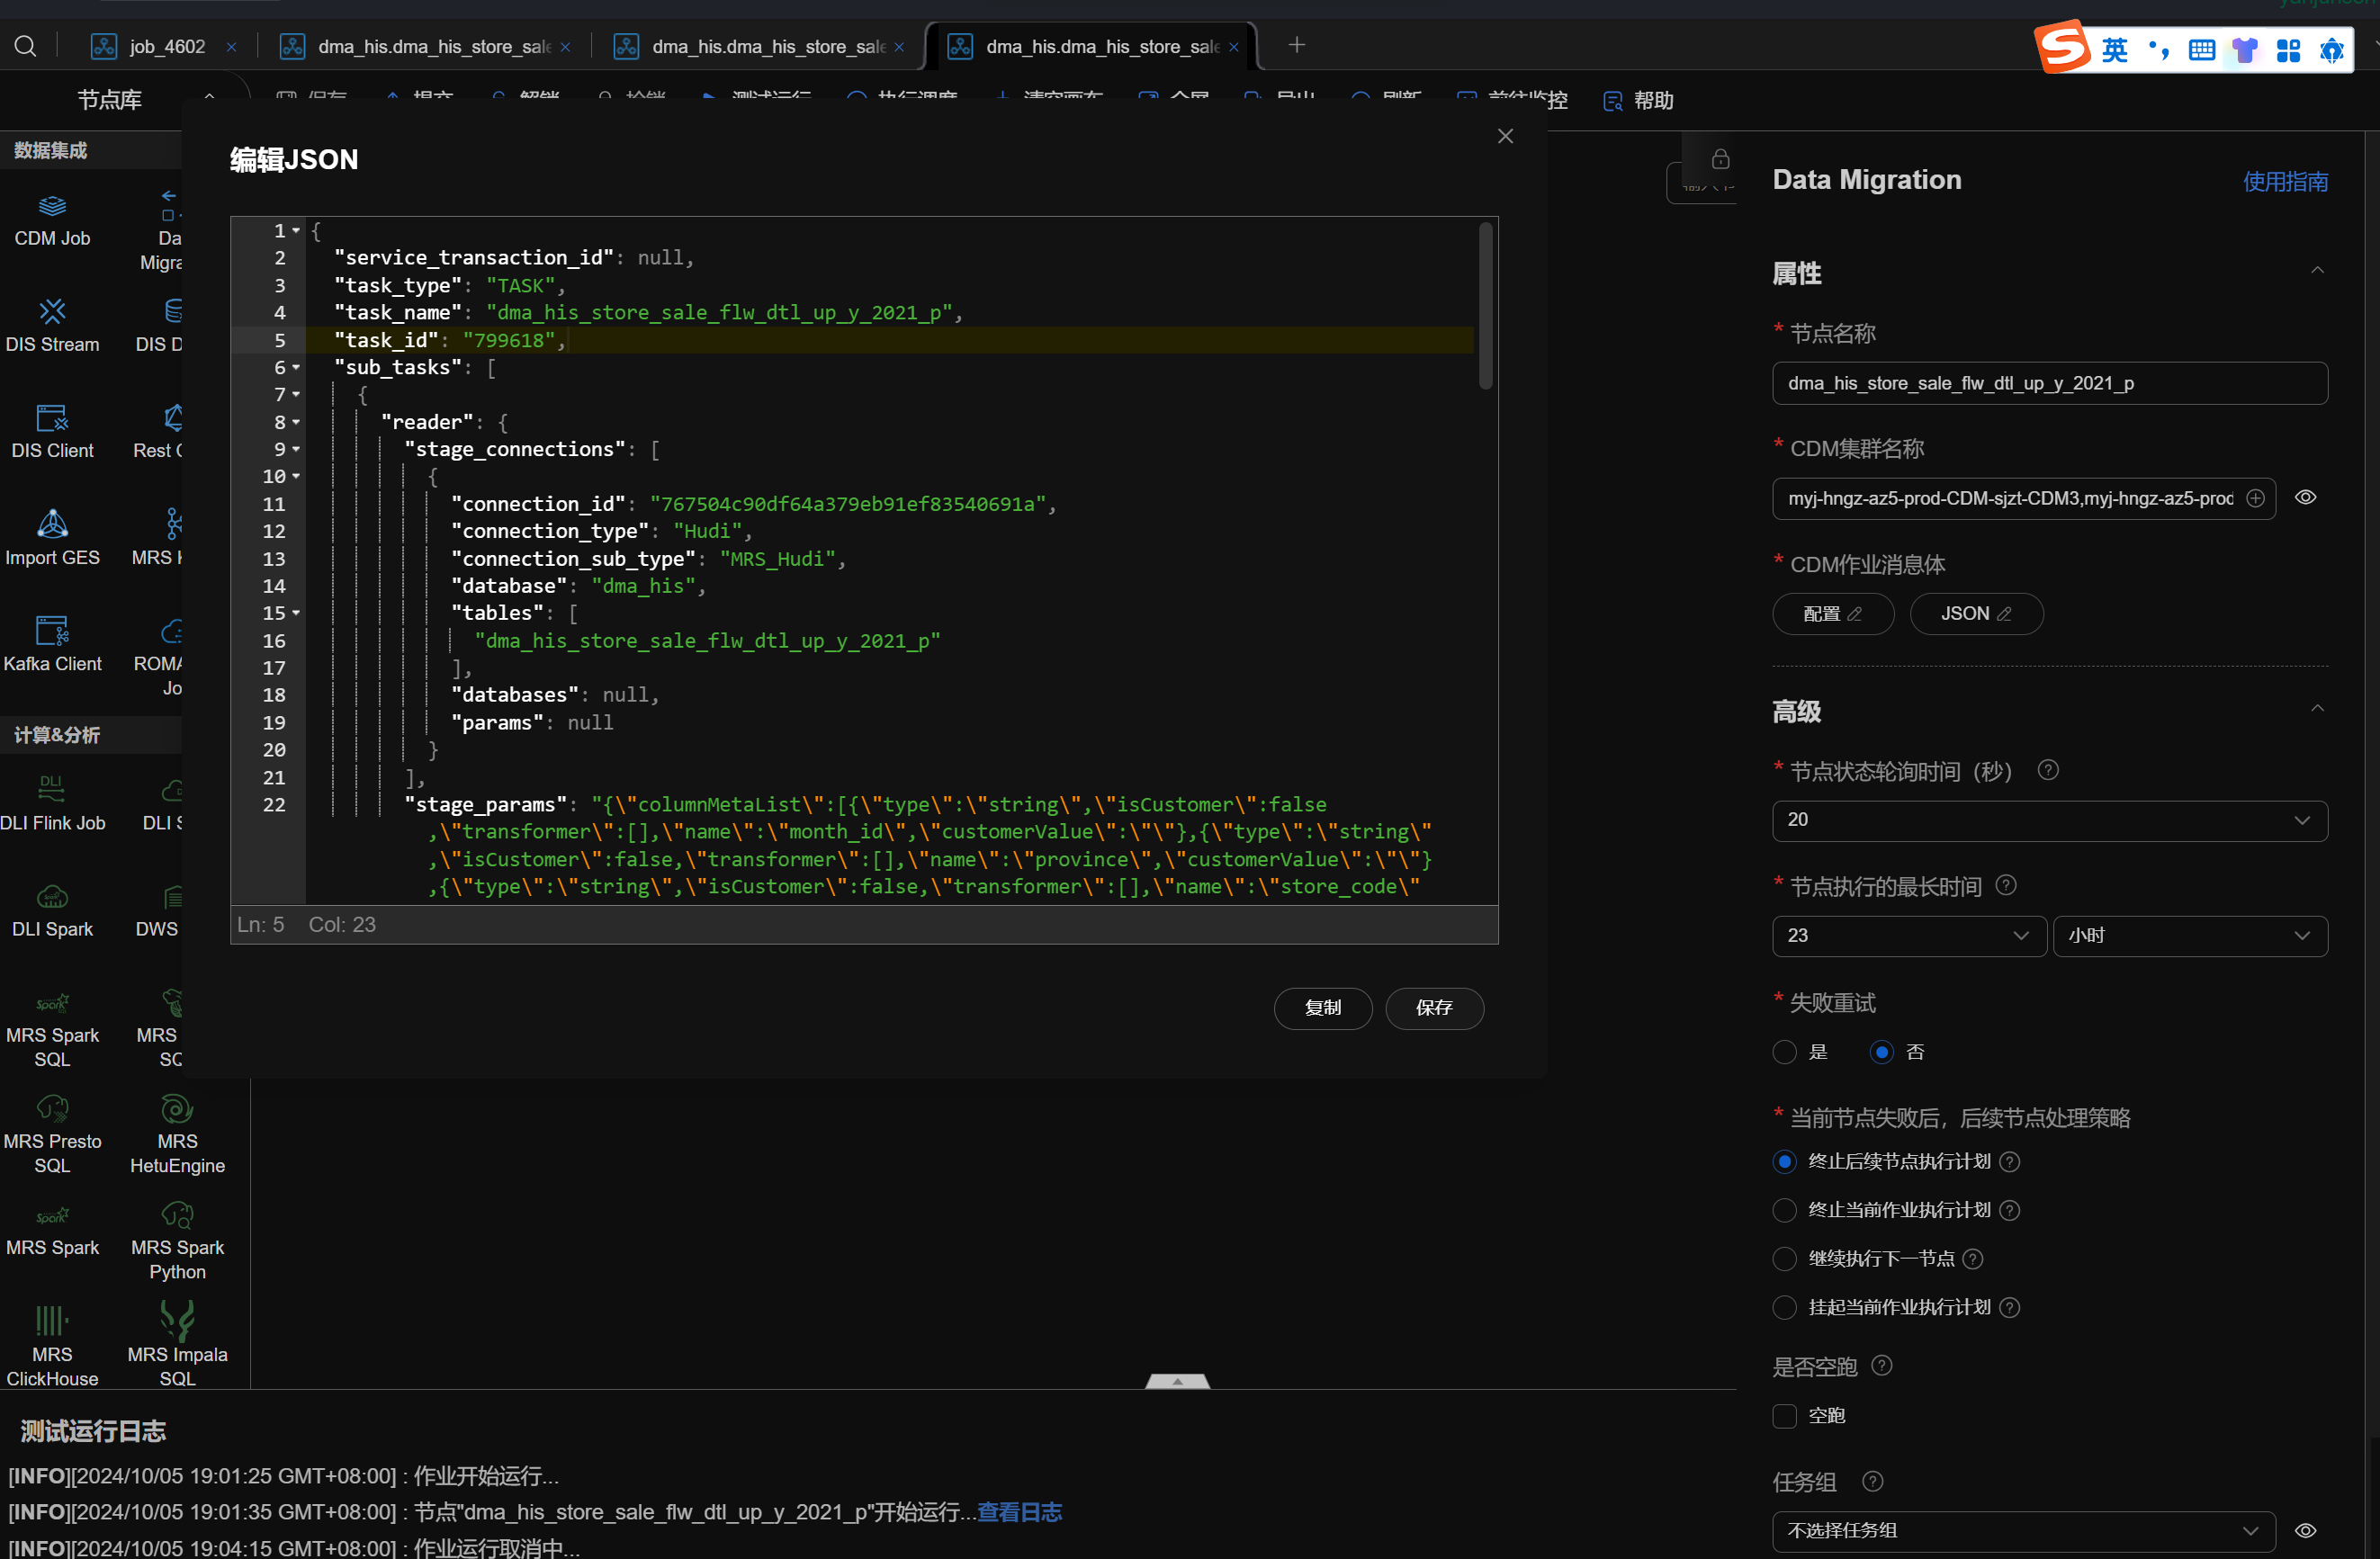Open the max execution time dropdown showing 23
Screen dimensions: 2380x1559
click(1909, 936)
